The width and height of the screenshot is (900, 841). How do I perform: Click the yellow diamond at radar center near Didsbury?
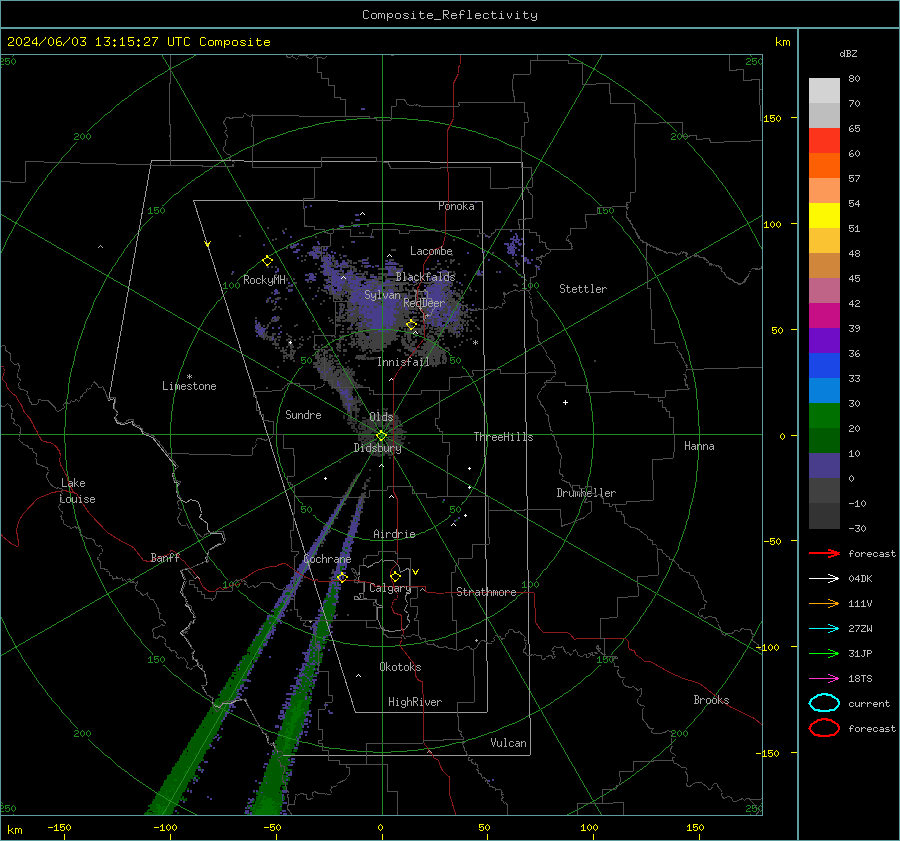coord(381,436)
